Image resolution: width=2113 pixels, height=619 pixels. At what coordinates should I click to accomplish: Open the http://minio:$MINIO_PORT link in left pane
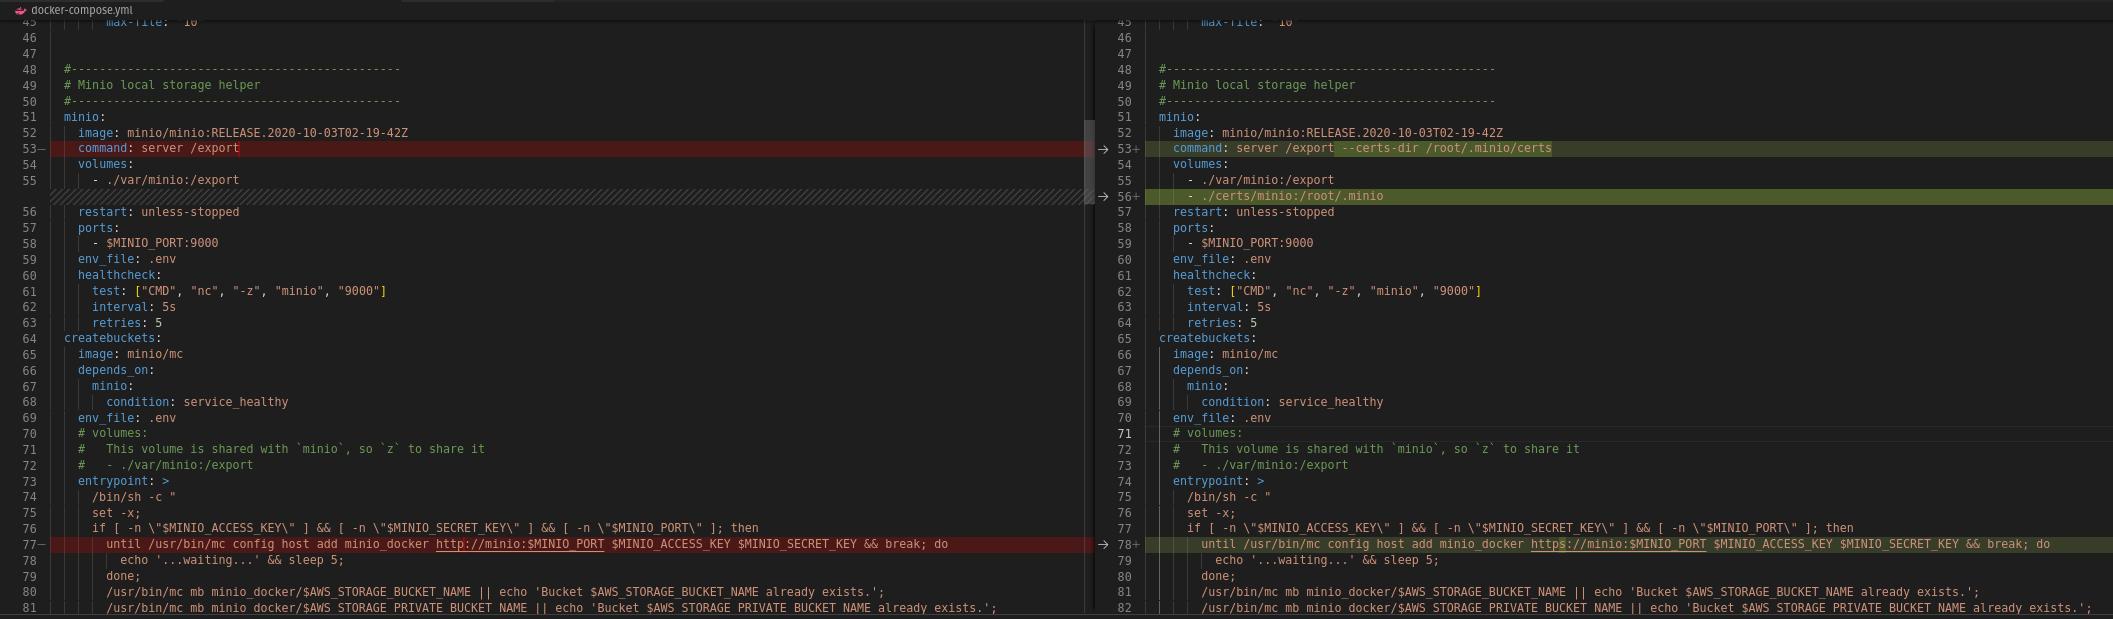(519, 545)
